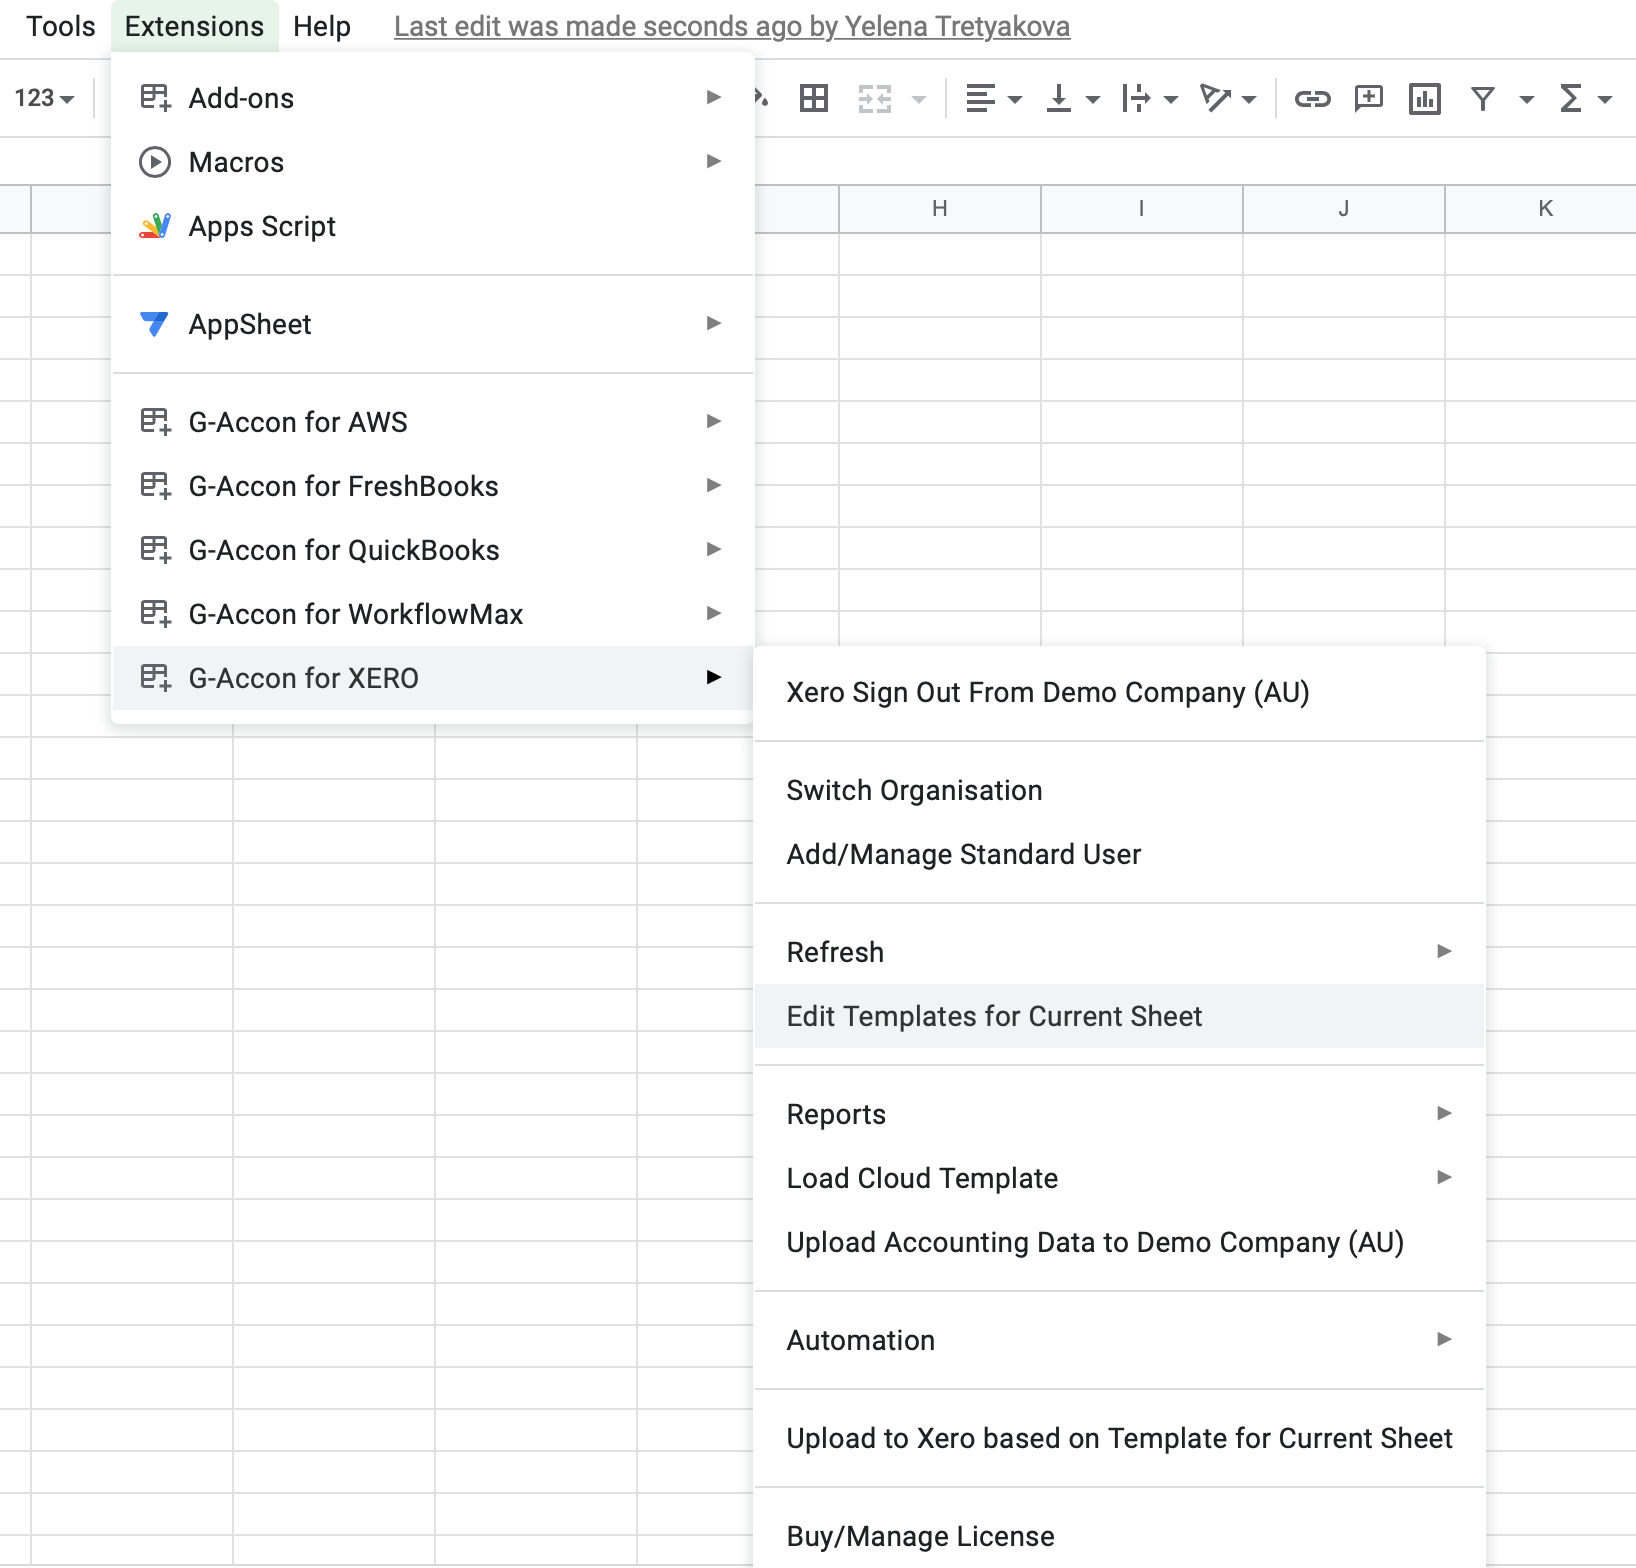
Task: Click the Add-ons menu icon
Action: (155, 98)
